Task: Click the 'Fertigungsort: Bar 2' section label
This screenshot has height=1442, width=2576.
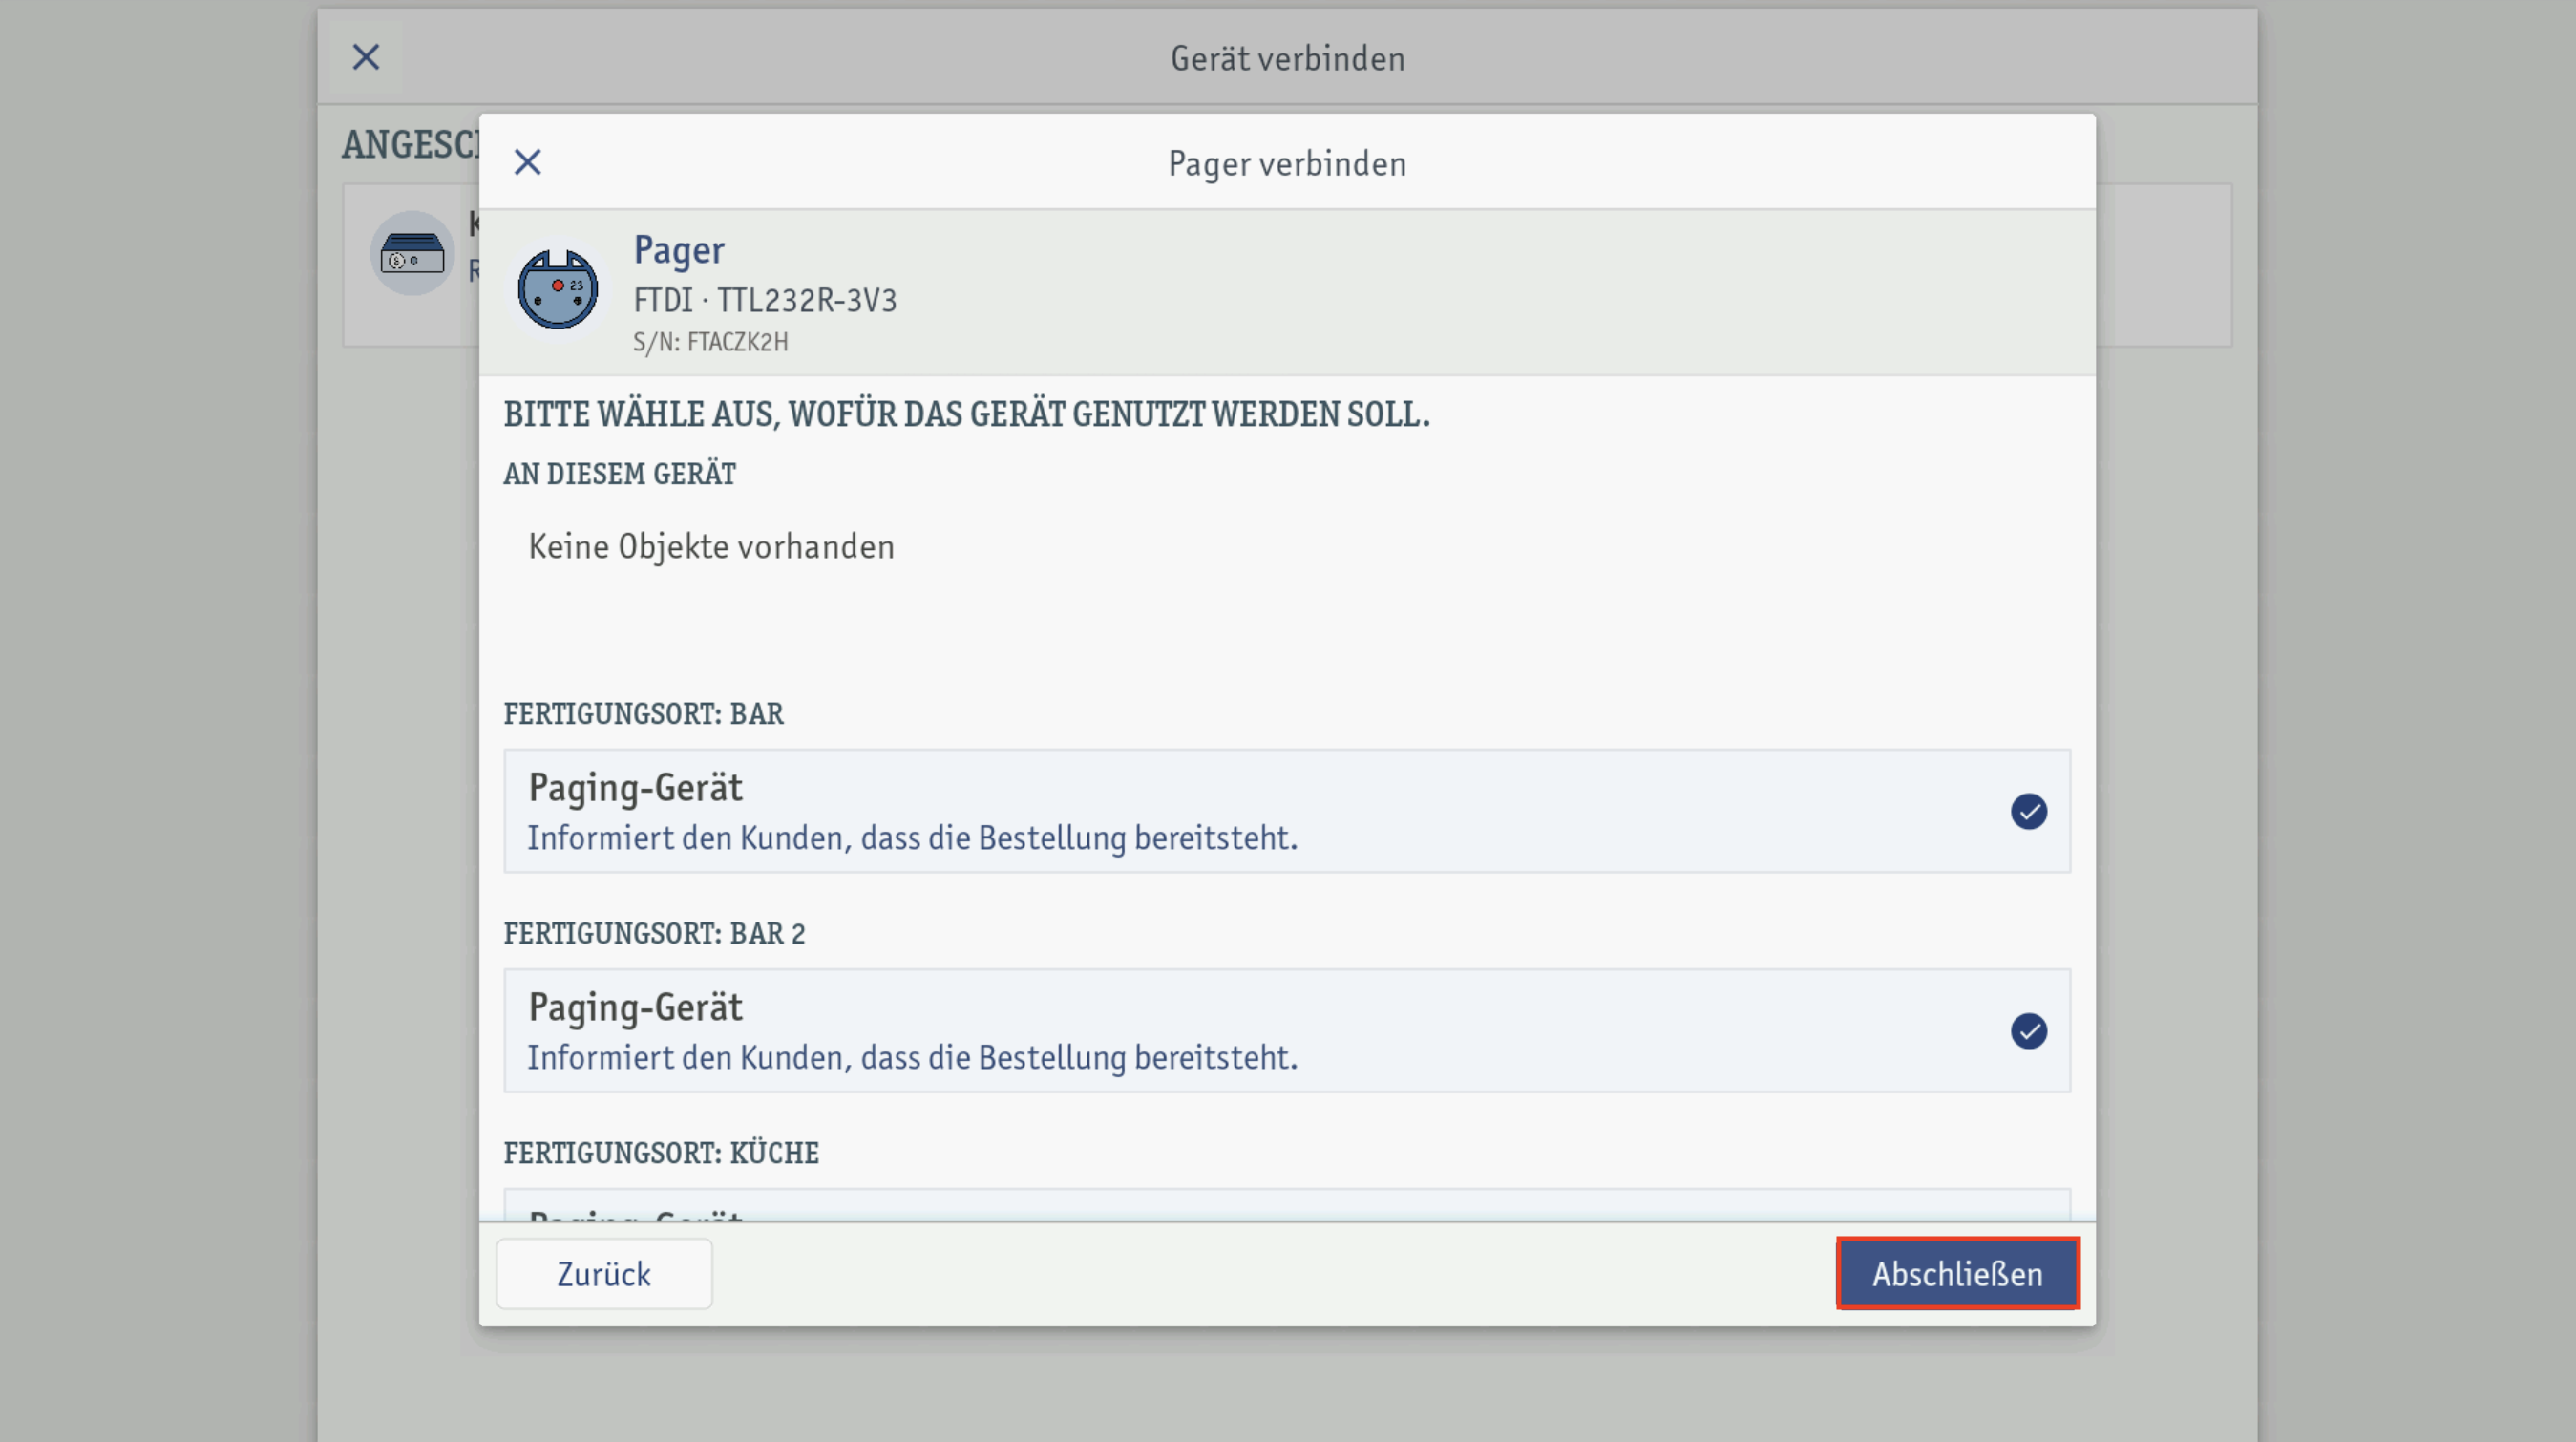Action: [654, 933]
